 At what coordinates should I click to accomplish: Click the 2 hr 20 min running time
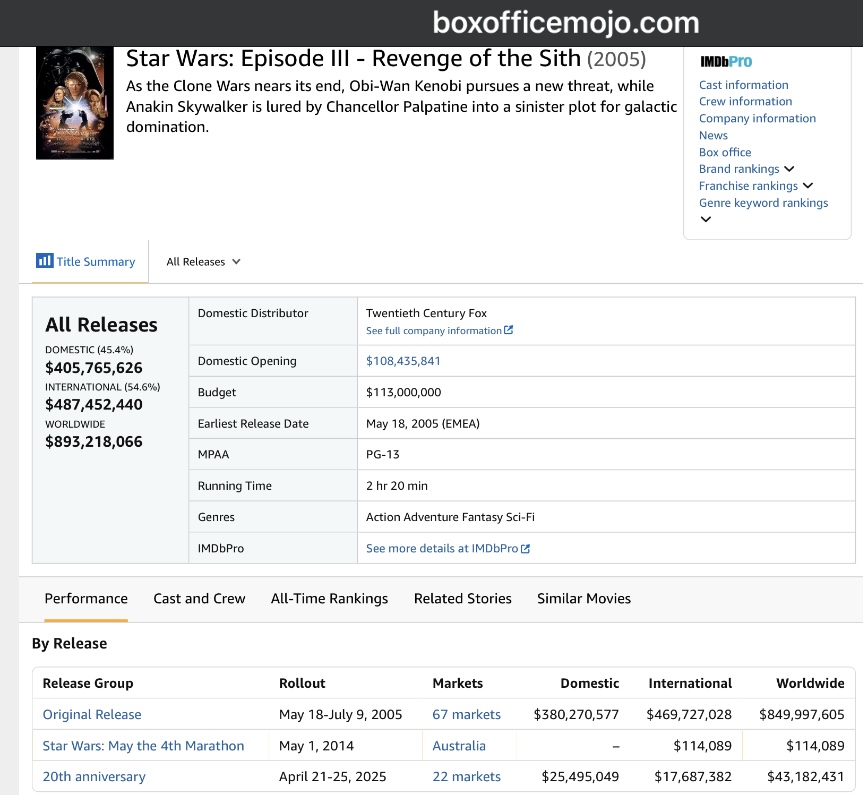[396, 486]
